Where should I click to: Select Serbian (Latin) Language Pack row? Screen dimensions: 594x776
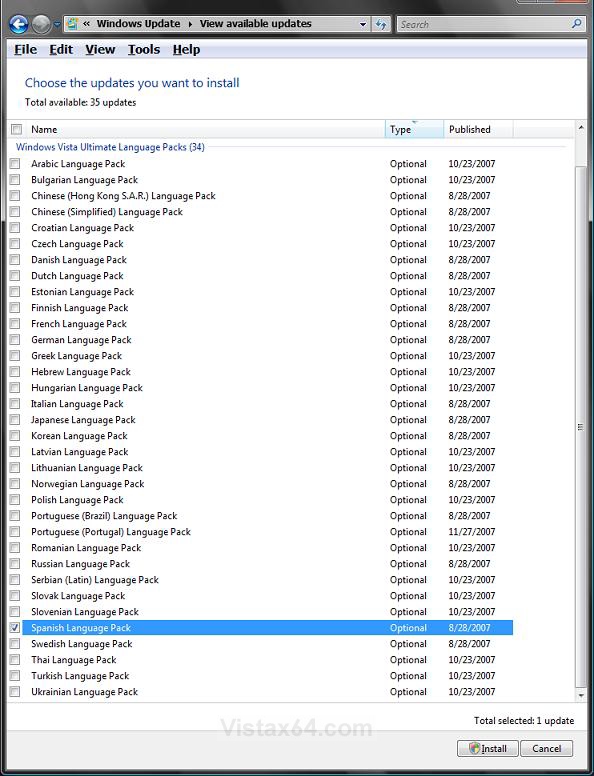[267, 580]
